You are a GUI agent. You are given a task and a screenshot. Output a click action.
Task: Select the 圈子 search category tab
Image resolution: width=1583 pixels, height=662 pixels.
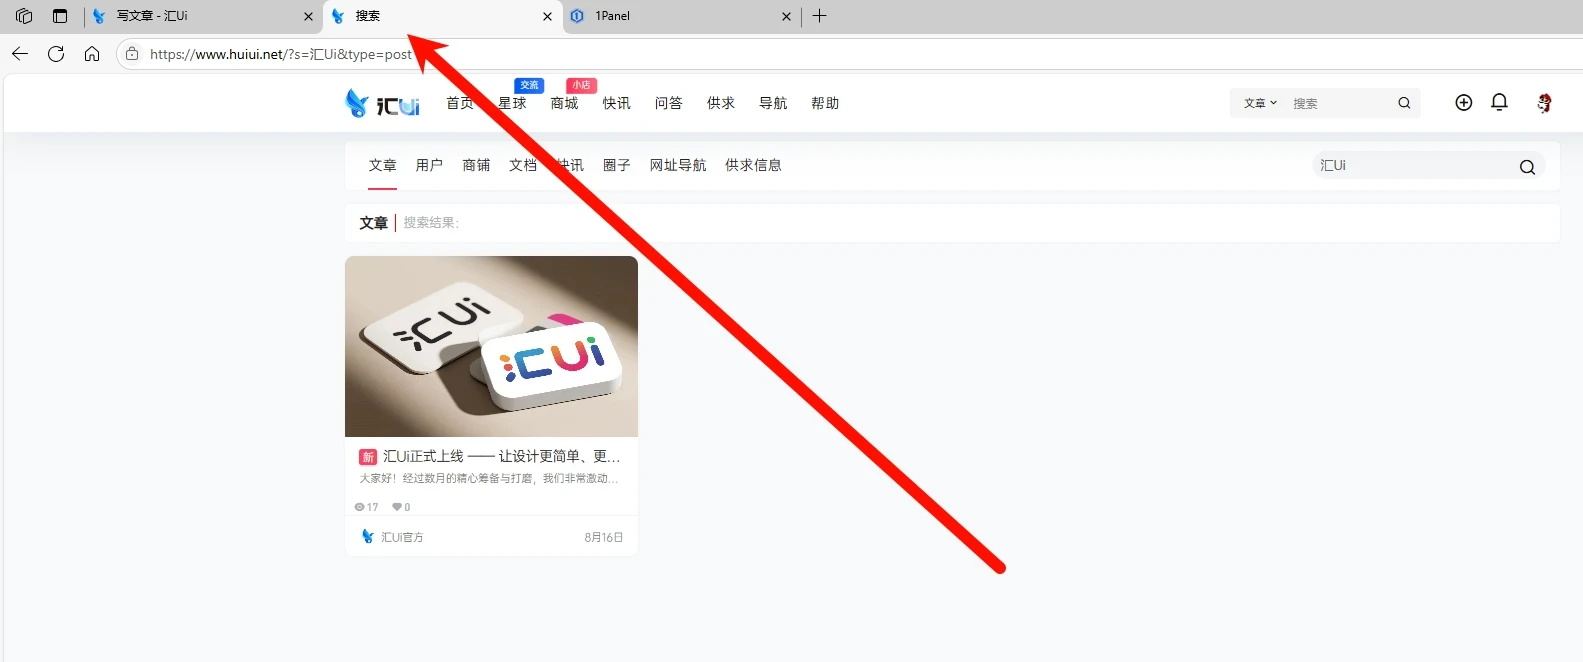point(616,165)
